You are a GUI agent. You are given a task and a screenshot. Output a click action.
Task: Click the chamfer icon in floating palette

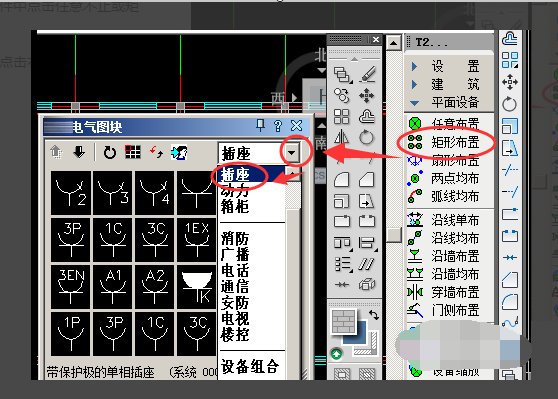point(367,180)
